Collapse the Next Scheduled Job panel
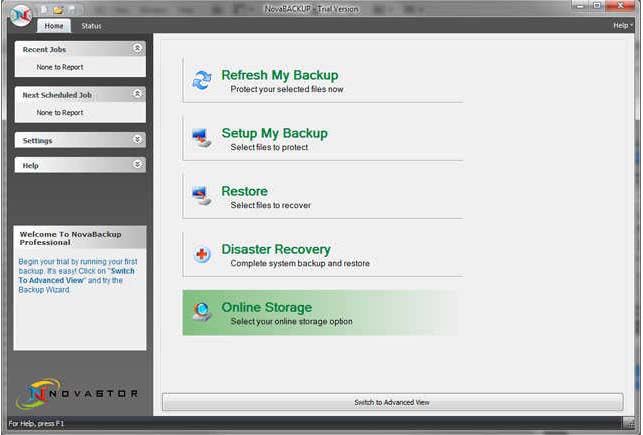Image resolution: width=643 pixels, height=435 pixels. click(137, 95)
